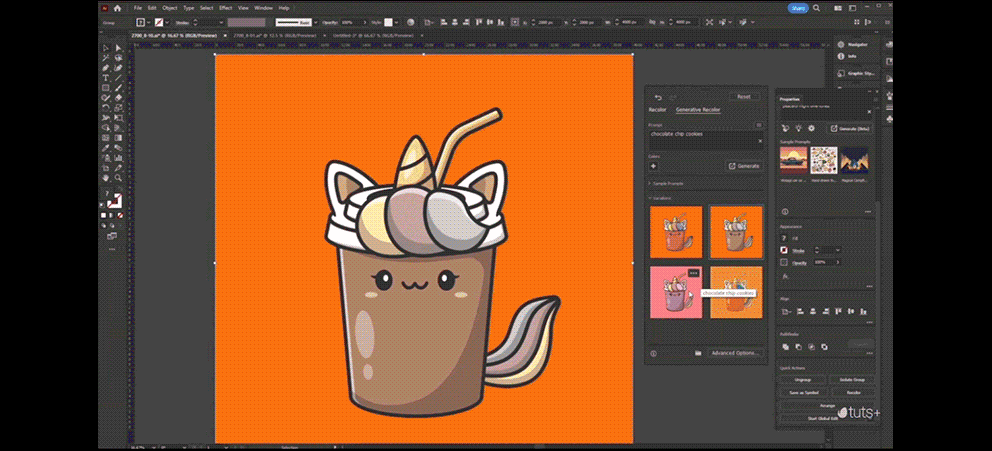The height and width of the screenshot is (451, 992).
Task: Click the add color plus icon
Action: click(653, 166)
